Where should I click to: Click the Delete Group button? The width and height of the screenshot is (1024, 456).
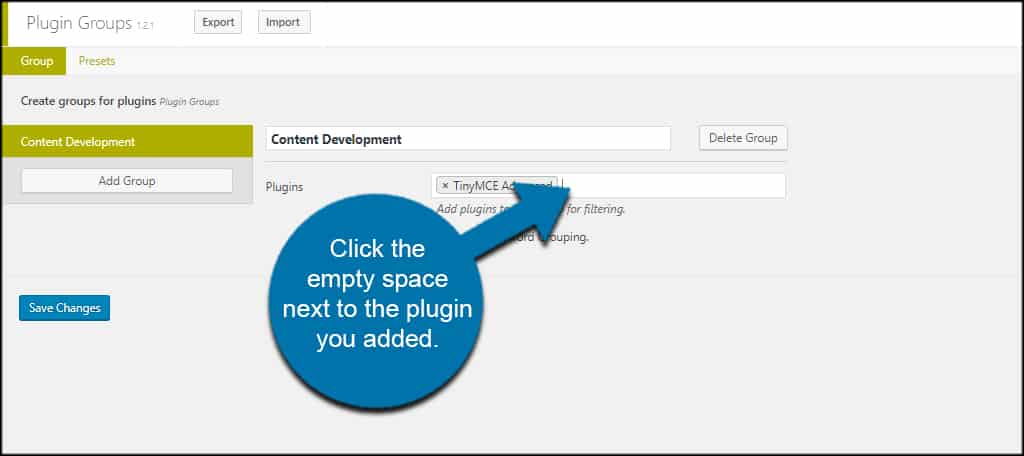[x=743, y=138]
